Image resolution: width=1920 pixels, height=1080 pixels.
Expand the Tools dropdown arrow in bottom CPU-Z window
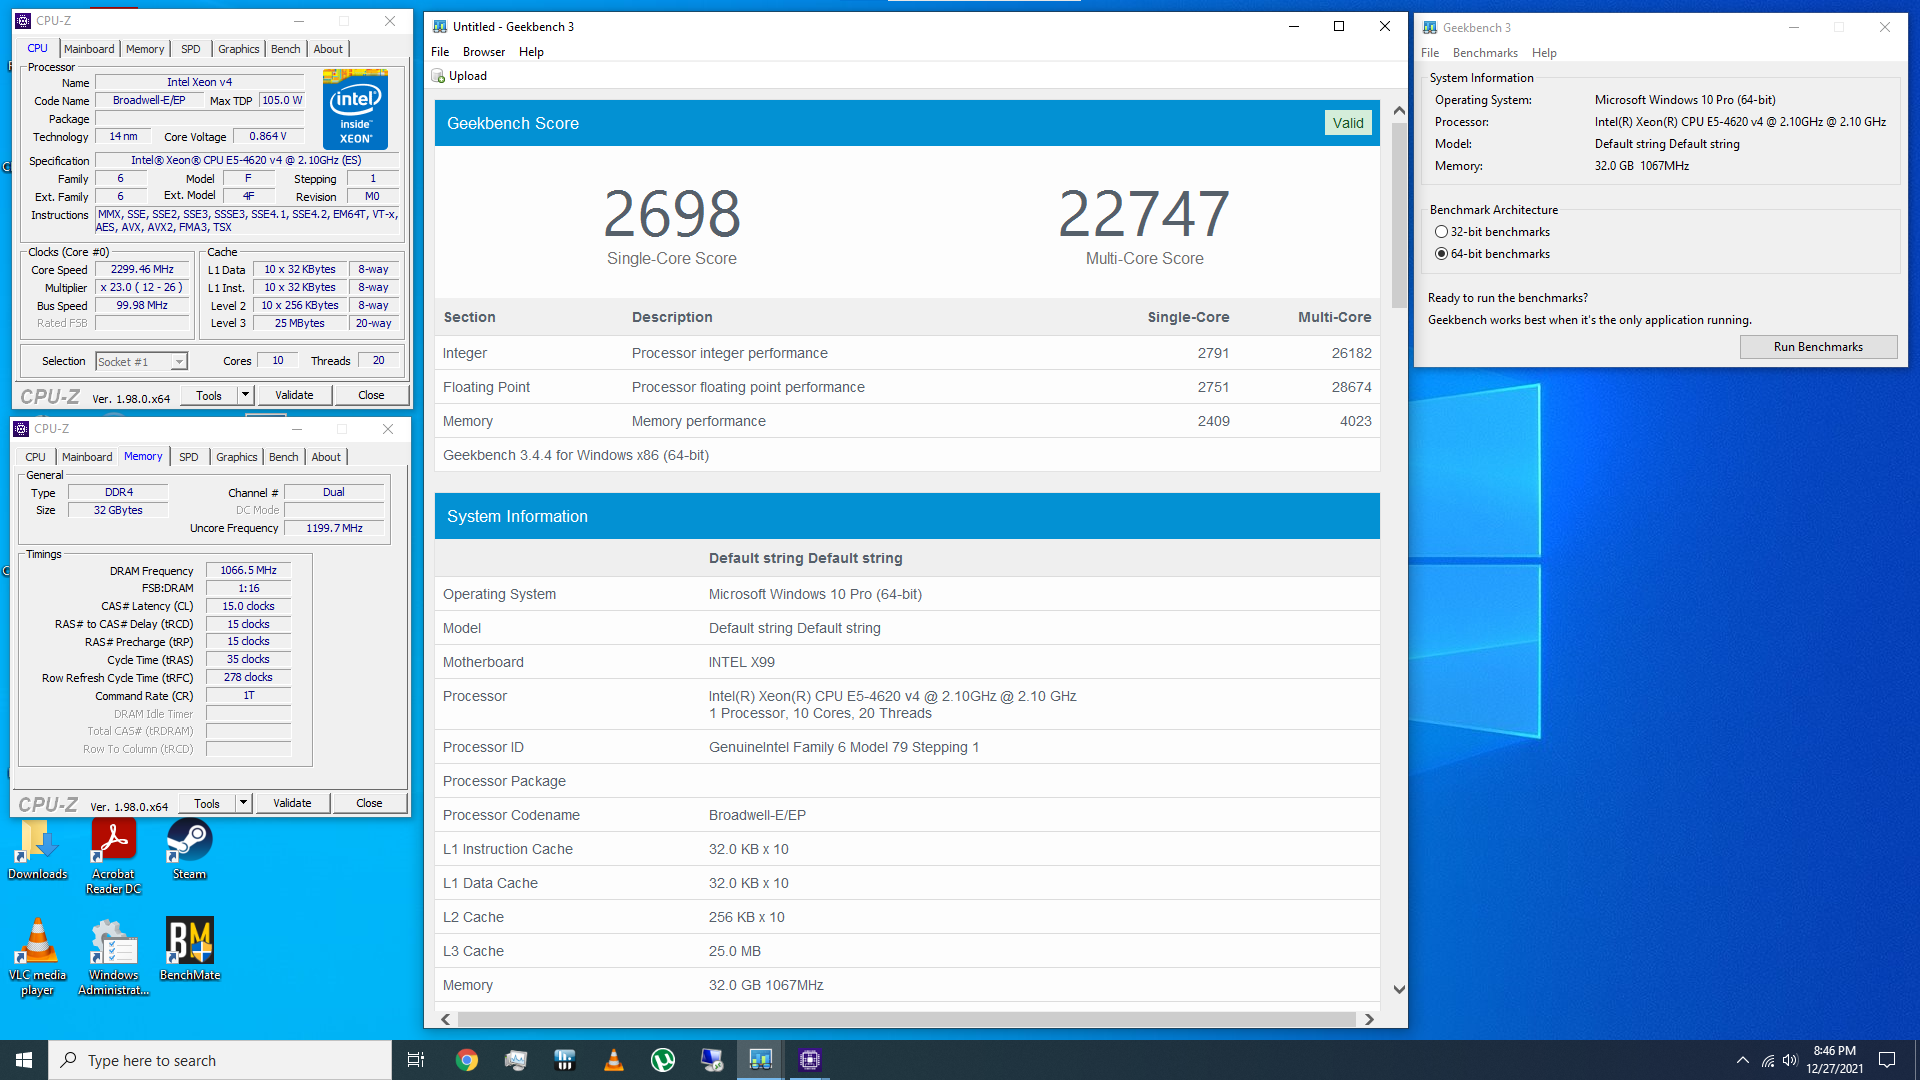(243, 803)
